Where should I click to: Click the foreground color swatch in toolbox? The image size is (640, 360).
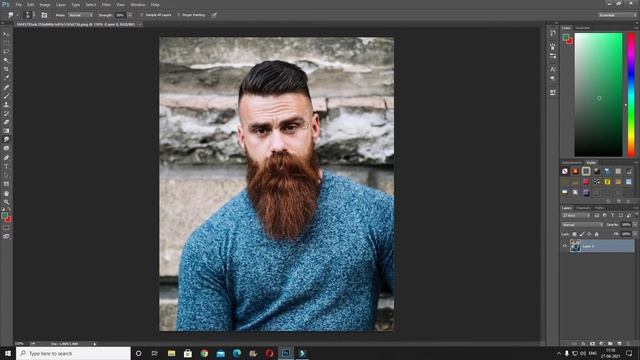click(x=4, y=215)
